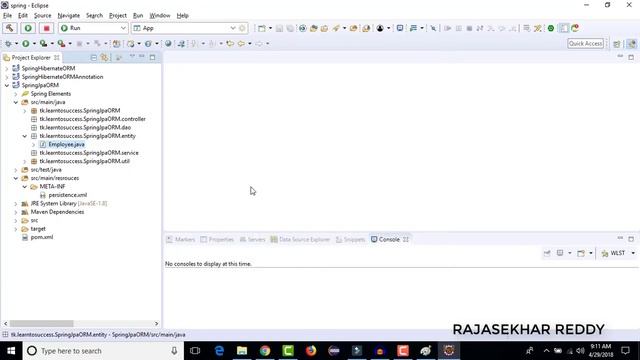This screenshot has height=360, width=640.
Task: Collapse the SpringJpaORM.entity package
Action: pyautogui.click(x=24, y=136)
